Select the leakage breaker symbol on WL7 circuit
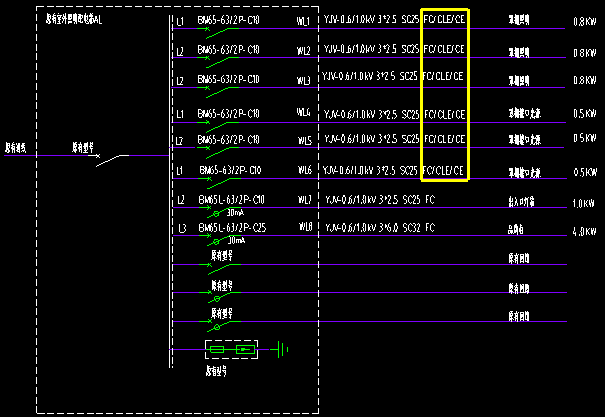 coord(220,212)
